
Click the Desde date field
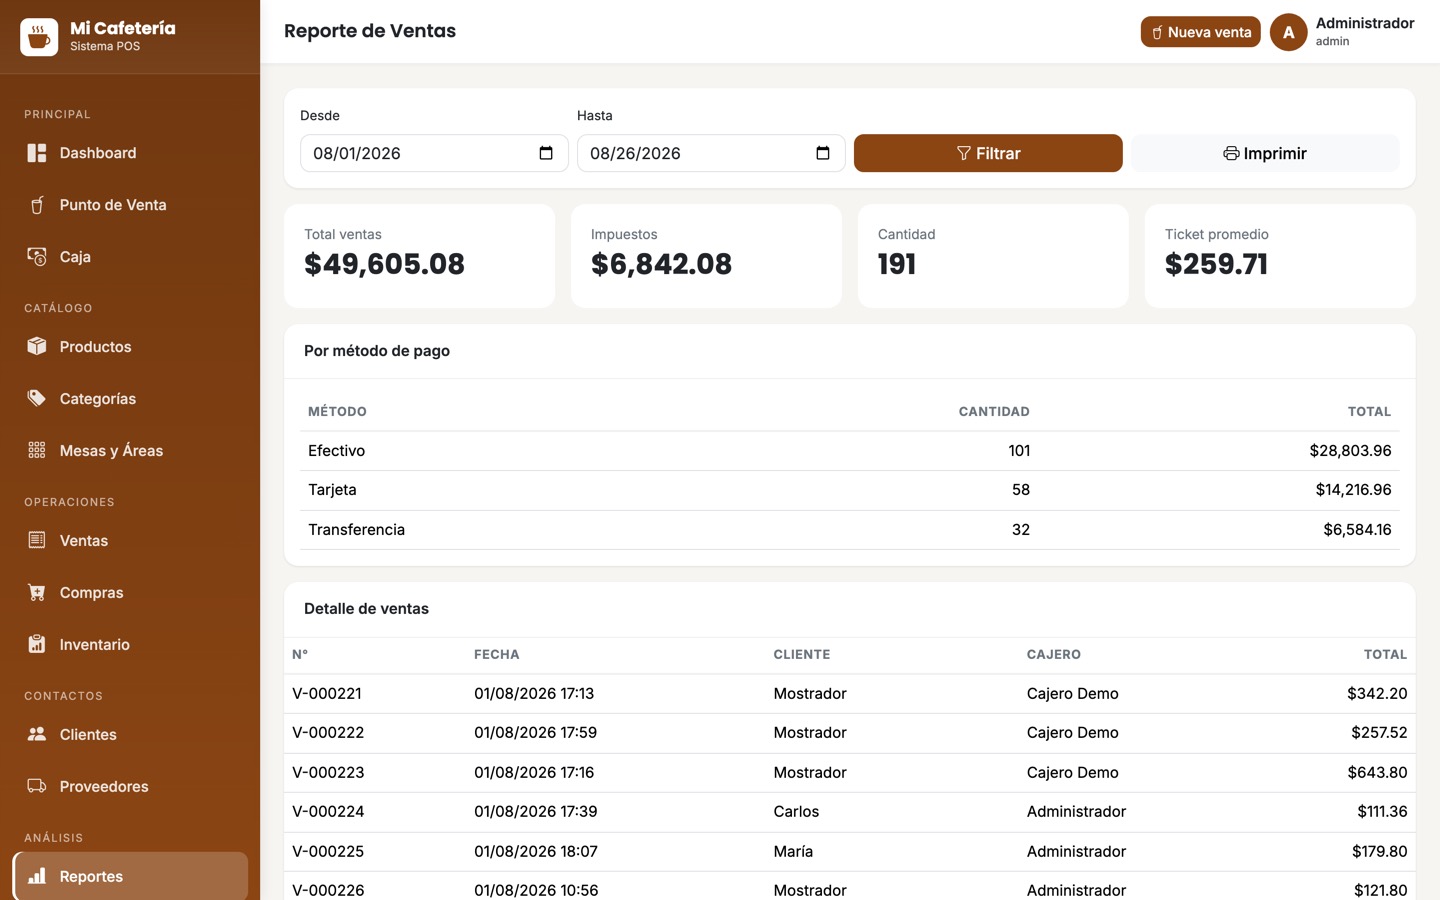tap(434, 153)
